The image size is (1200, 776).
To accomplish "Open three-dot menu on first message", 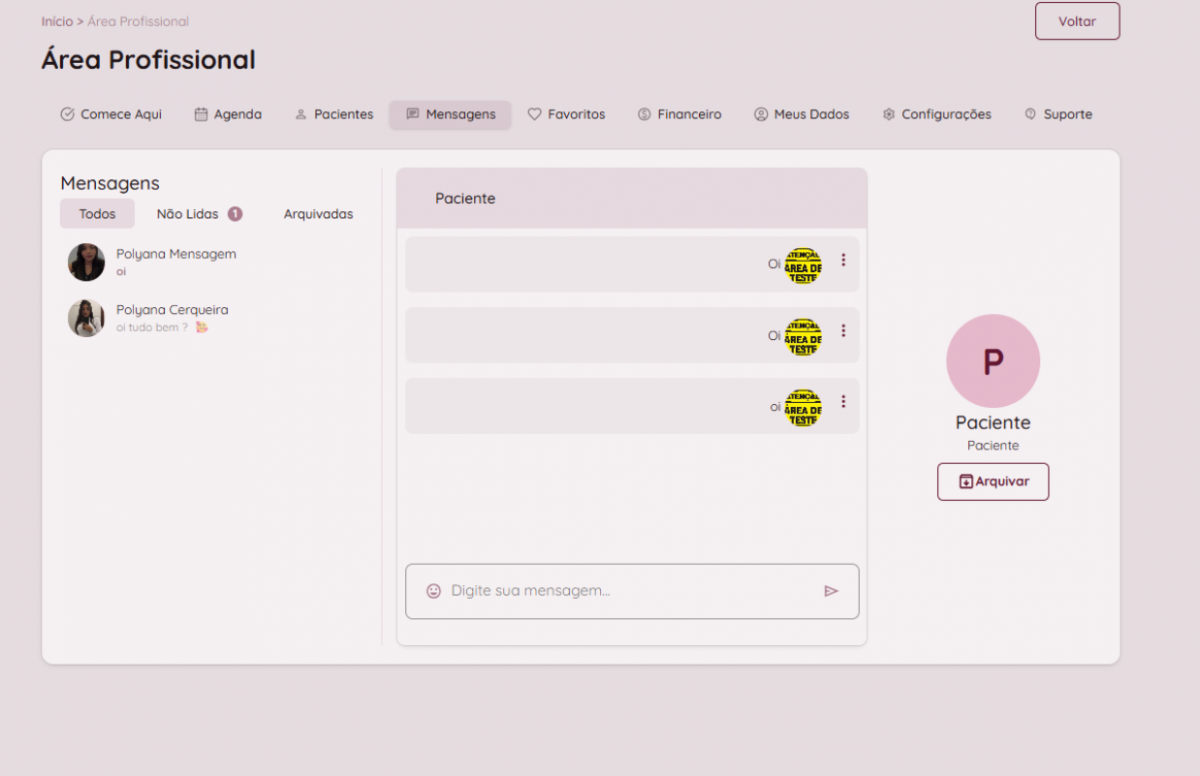I will (843, 260).
